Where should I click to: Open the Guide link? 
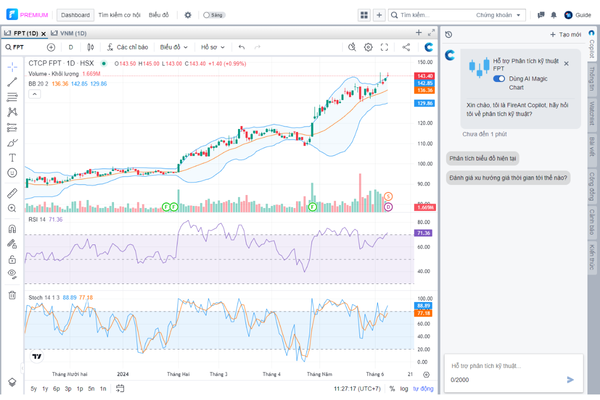[x=578, y=15]
